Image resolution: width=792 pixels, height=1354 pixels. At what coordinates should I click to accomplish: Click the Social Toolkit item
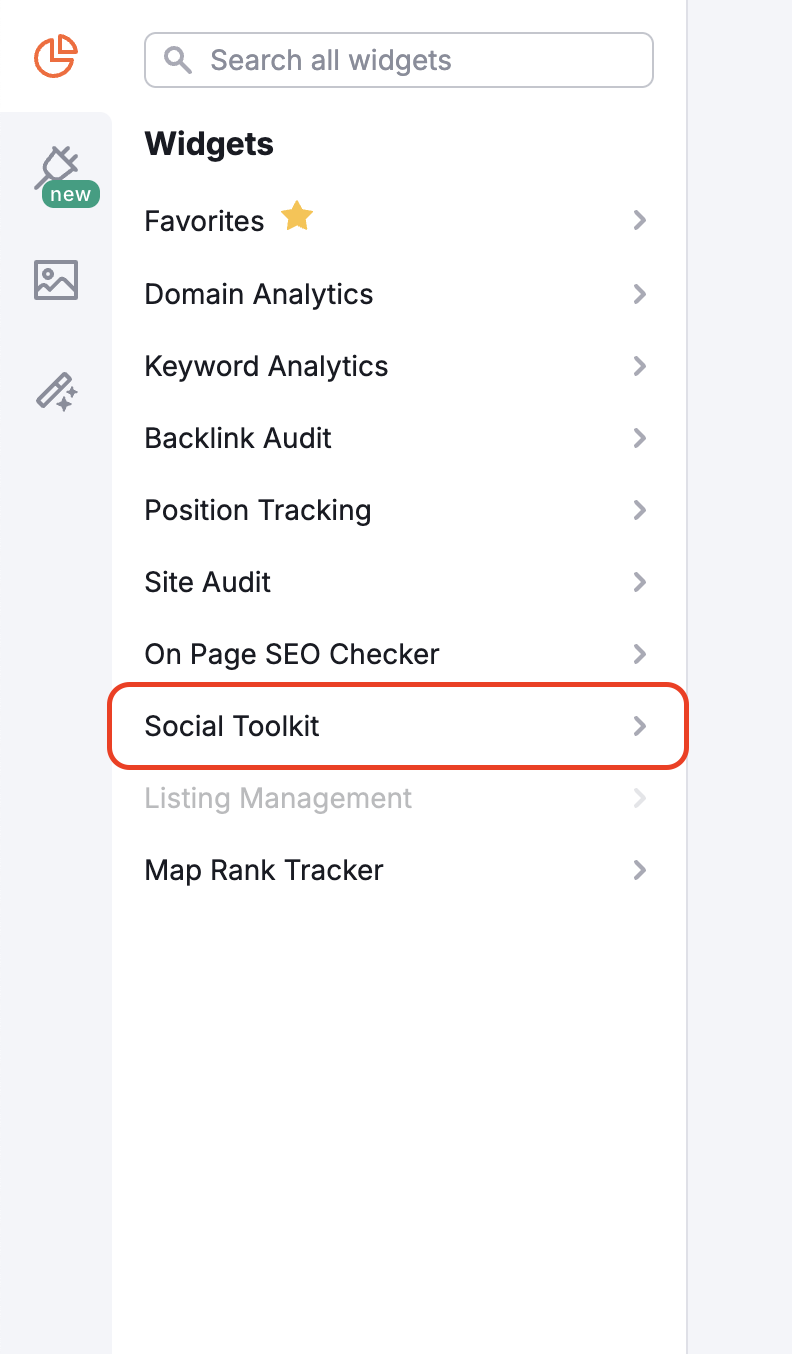pyautogui.click(x=231, y=727)
